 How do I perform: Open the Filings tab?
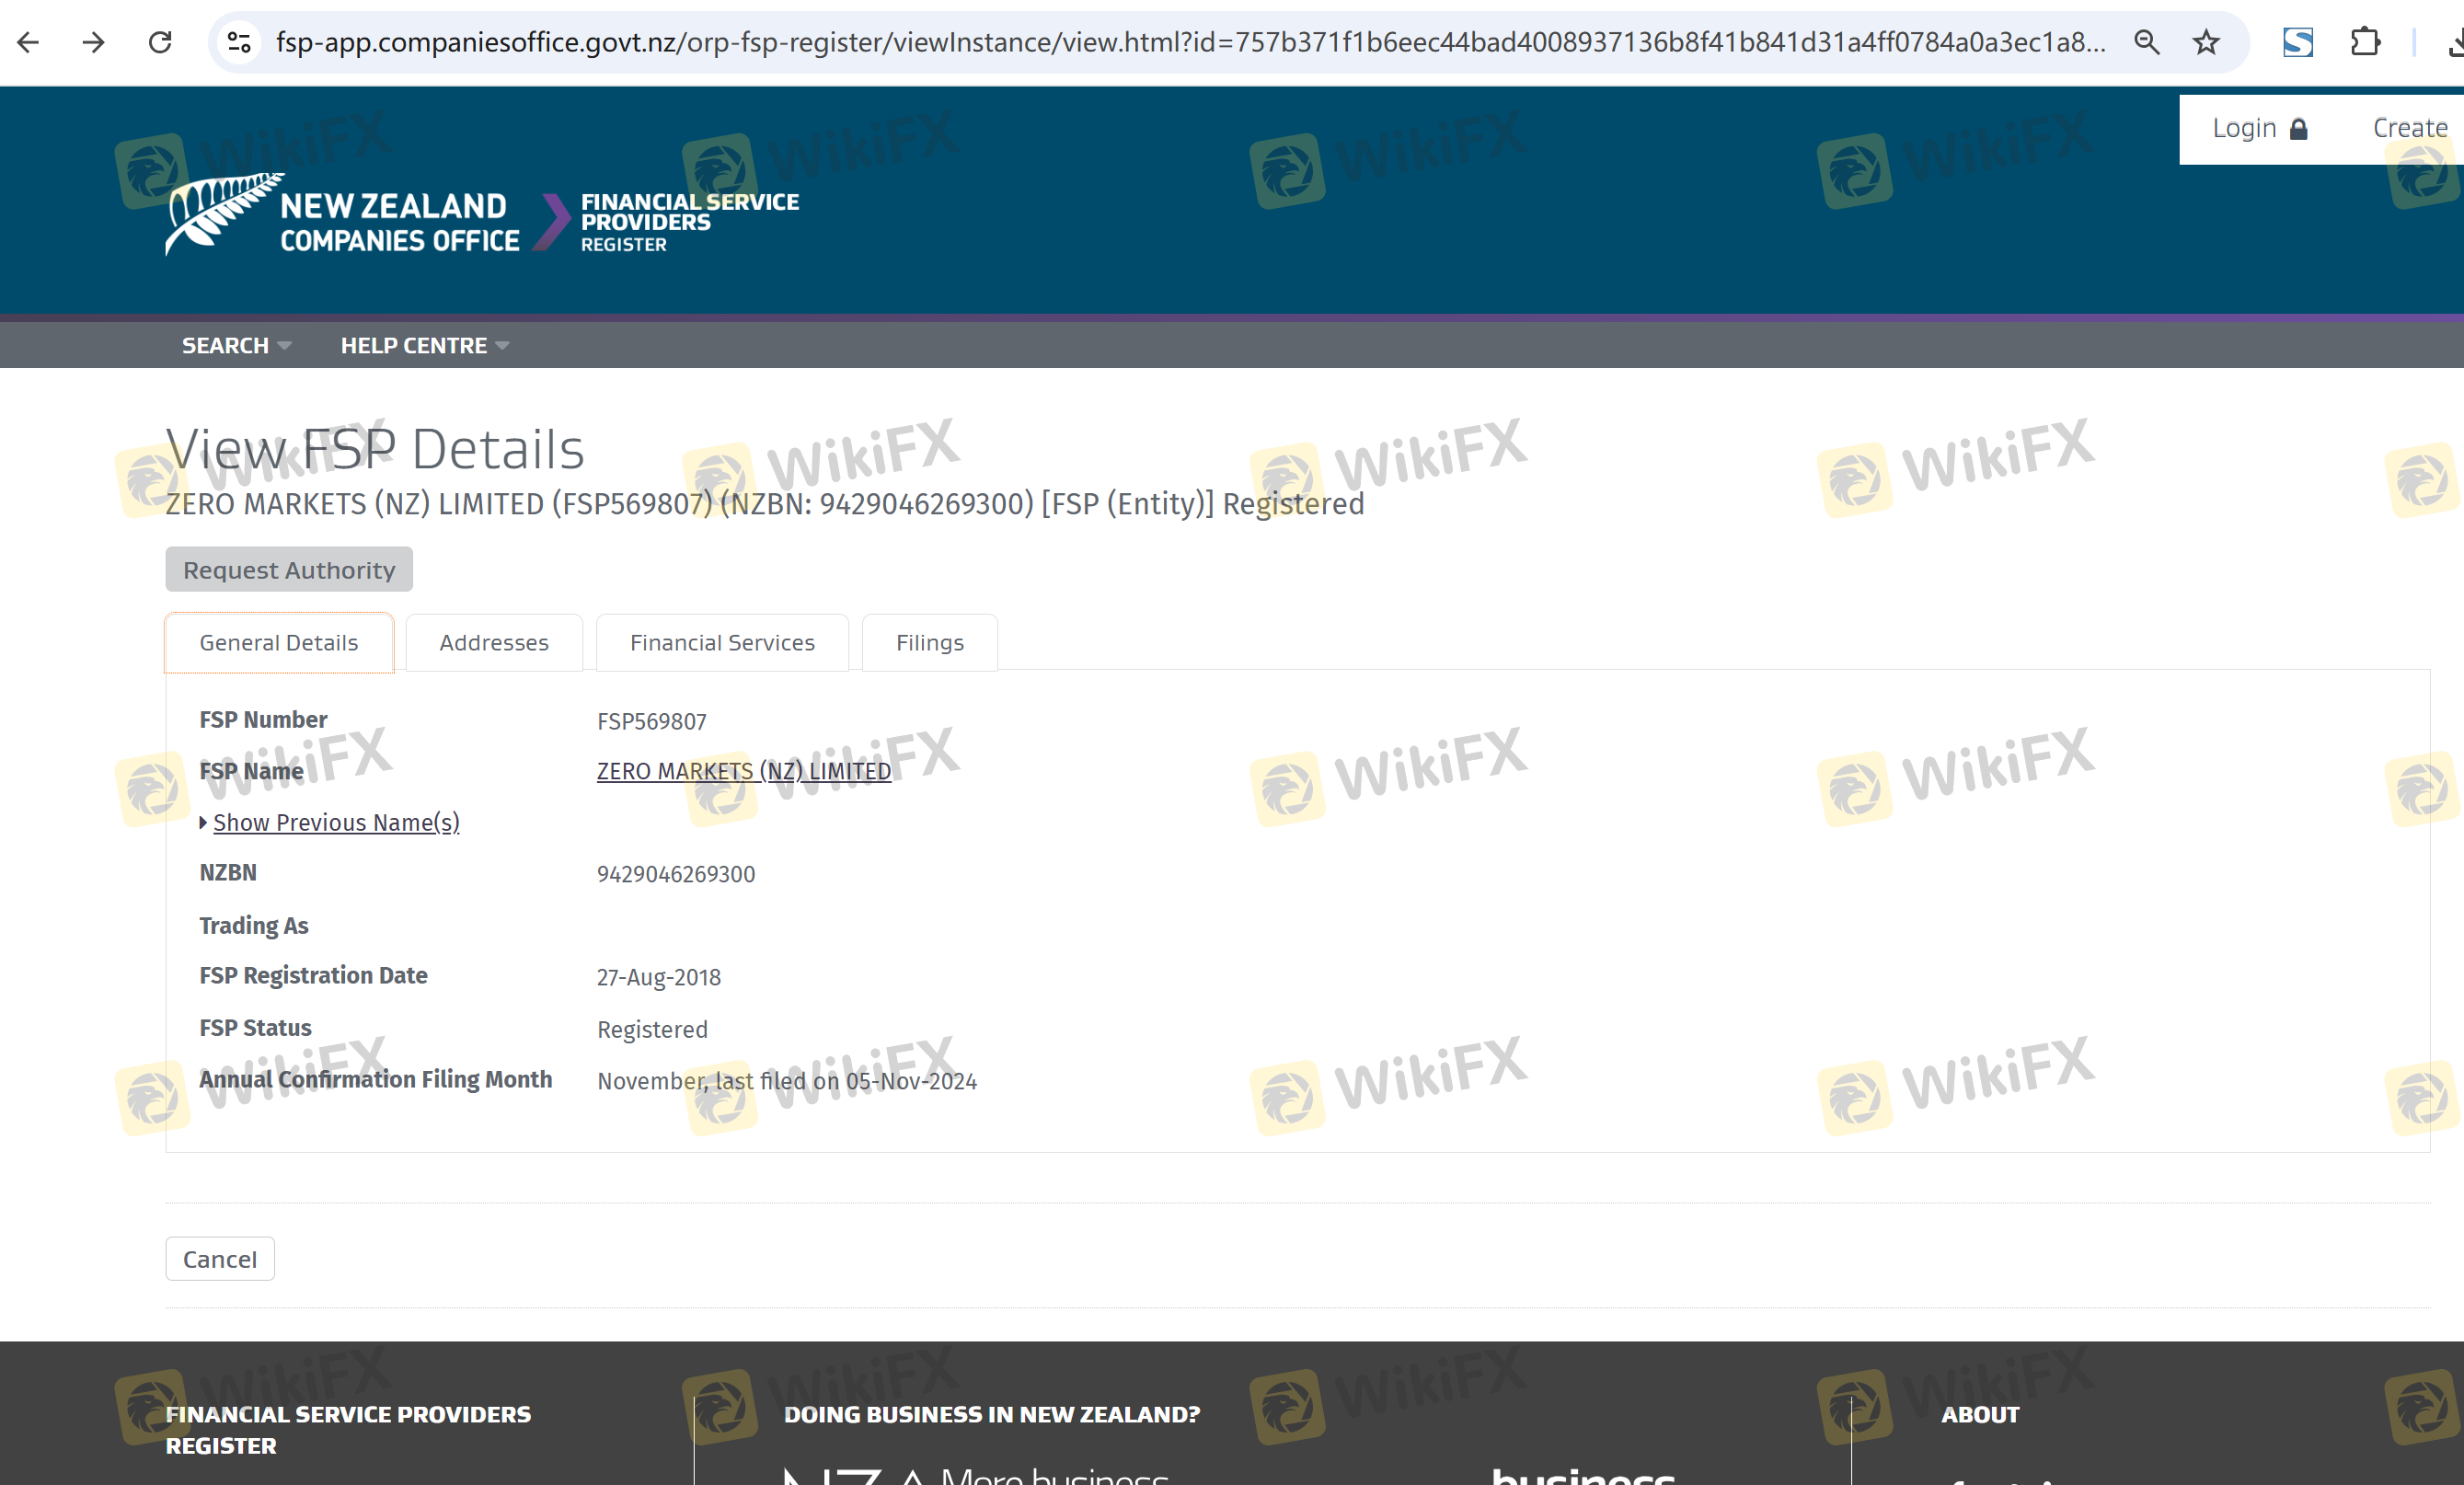929,643
